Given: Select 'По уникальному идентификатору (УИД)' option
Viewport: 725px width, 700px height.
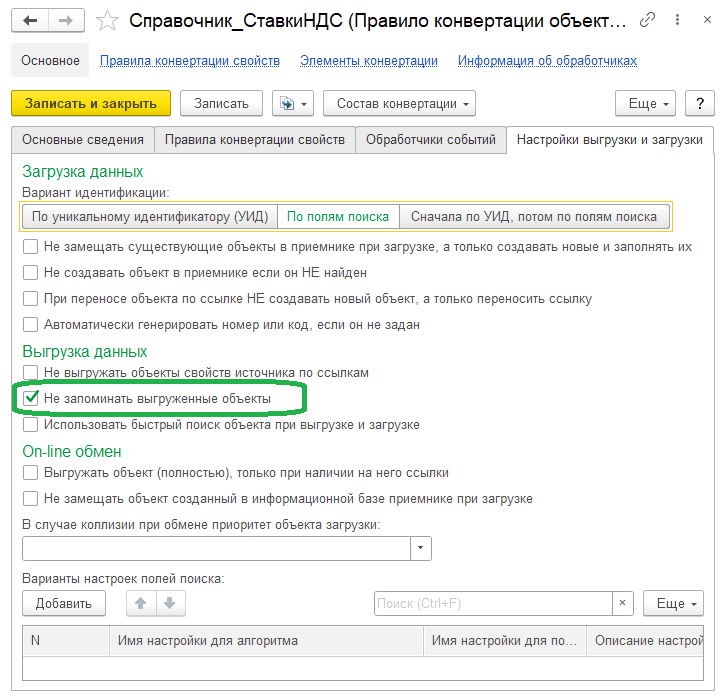Looking at the screenshot, I should pos(150,216).
